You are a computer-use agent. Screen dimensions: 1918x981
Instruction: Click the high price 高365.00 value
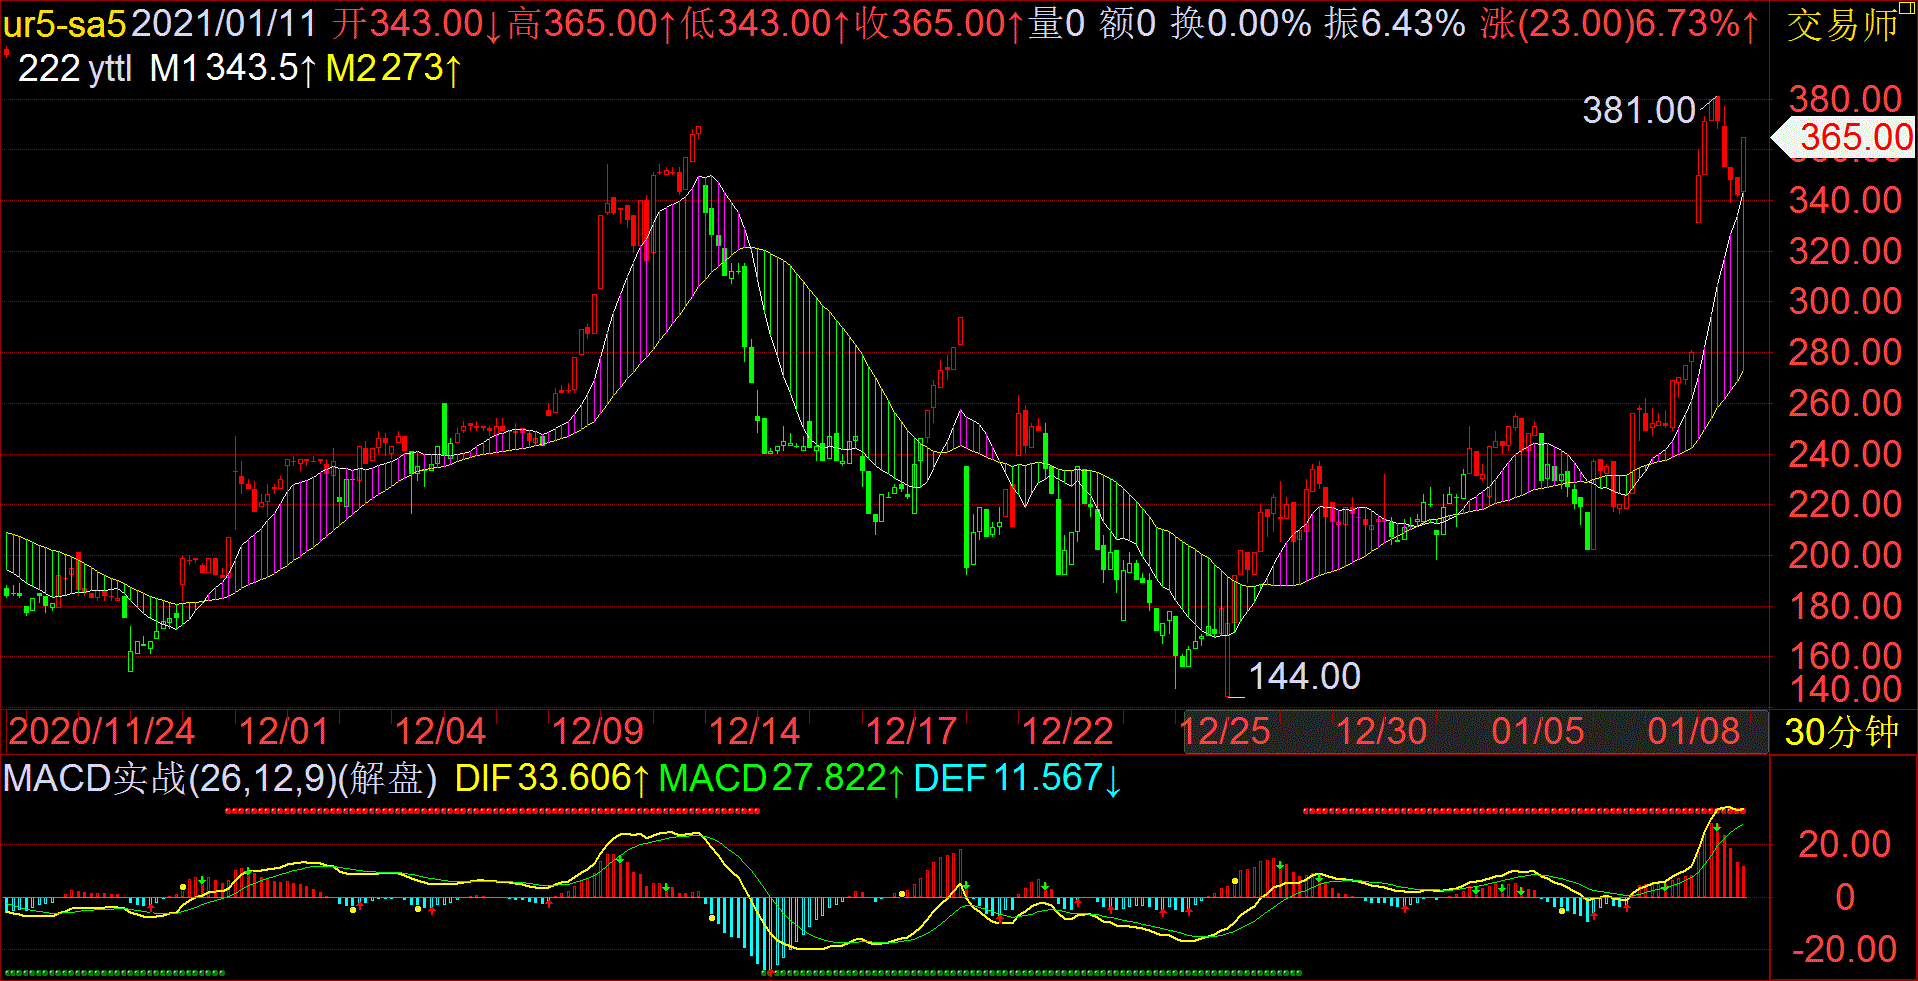point(591,24)
